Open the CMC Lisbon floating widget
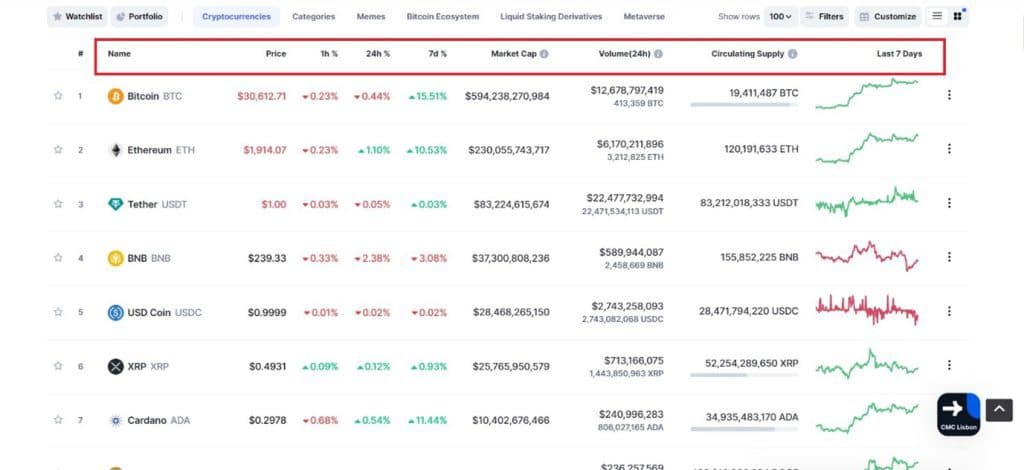This screenshot has height=470, width=1024. point(958,414)
